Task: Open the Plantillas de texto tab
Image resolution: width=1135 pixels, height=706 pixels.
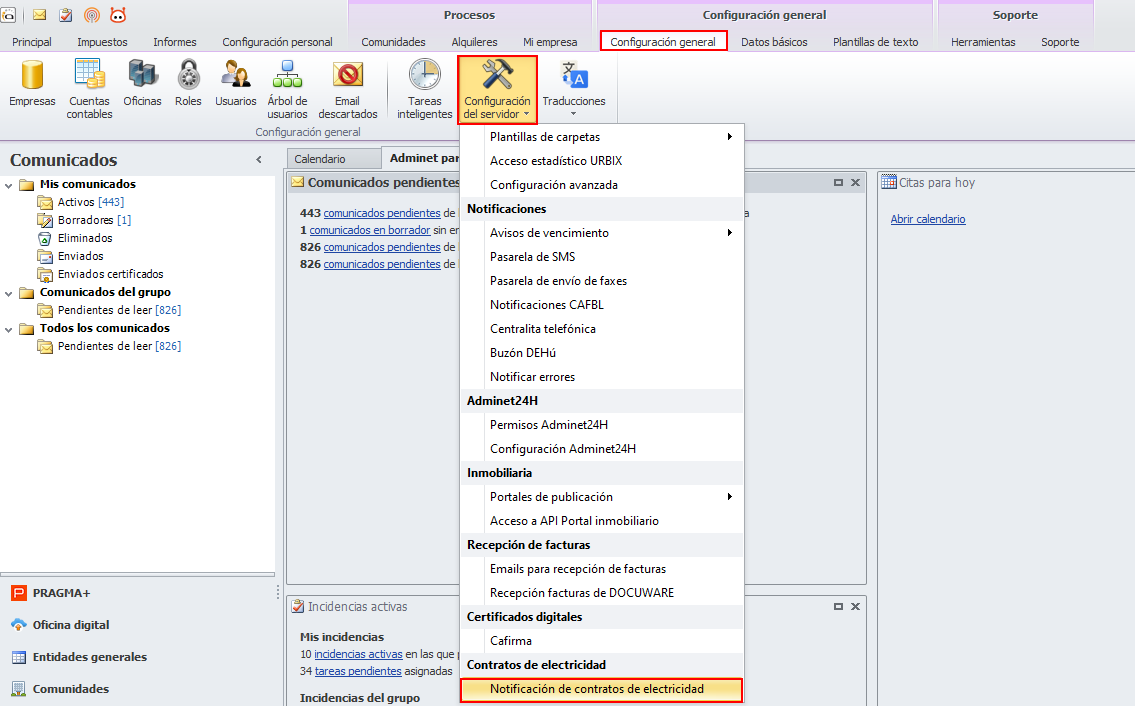Action: (875, 42)
